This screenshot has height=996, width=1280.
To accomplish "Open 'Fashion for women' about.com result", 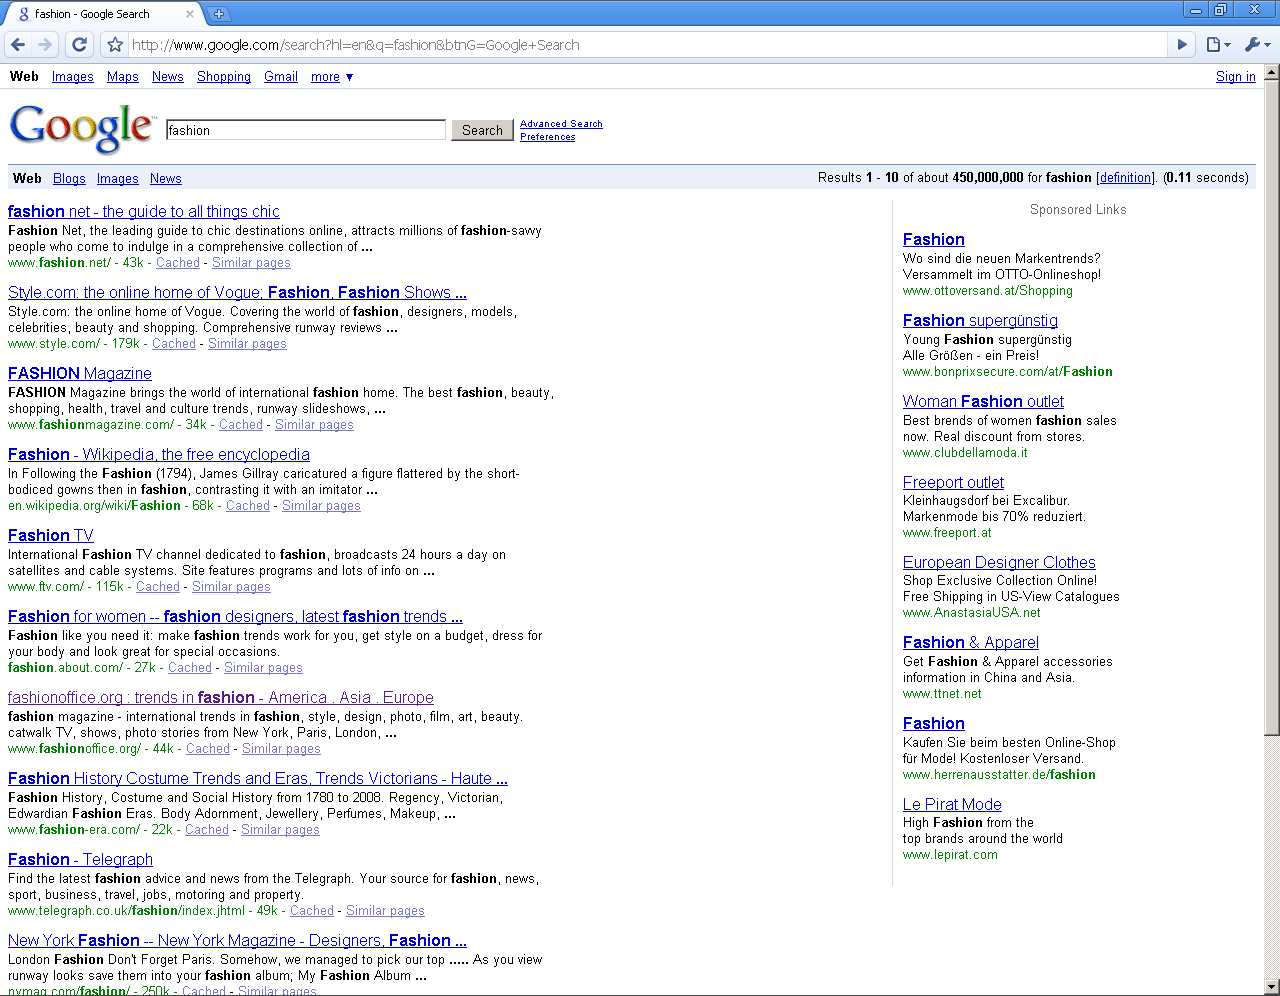I will [x=235, y=616].
